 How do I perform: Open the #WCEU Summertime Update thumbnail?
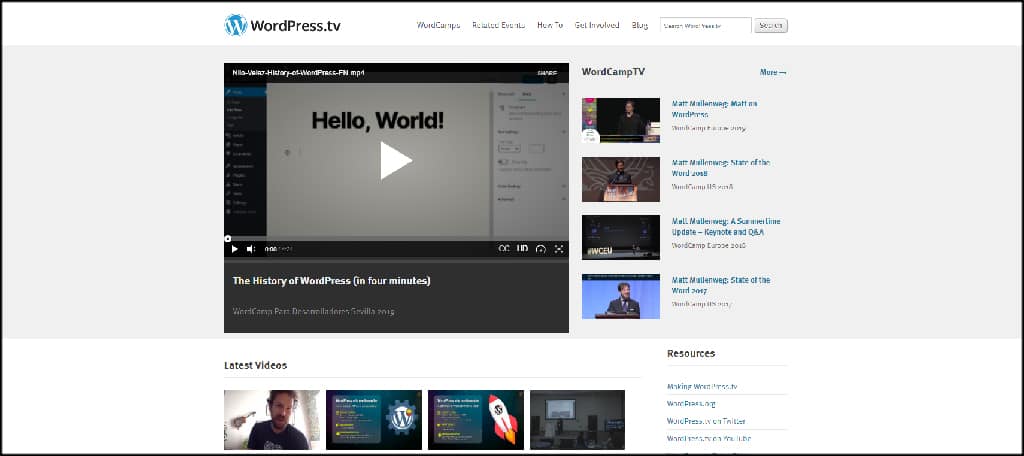click(620, 237)
